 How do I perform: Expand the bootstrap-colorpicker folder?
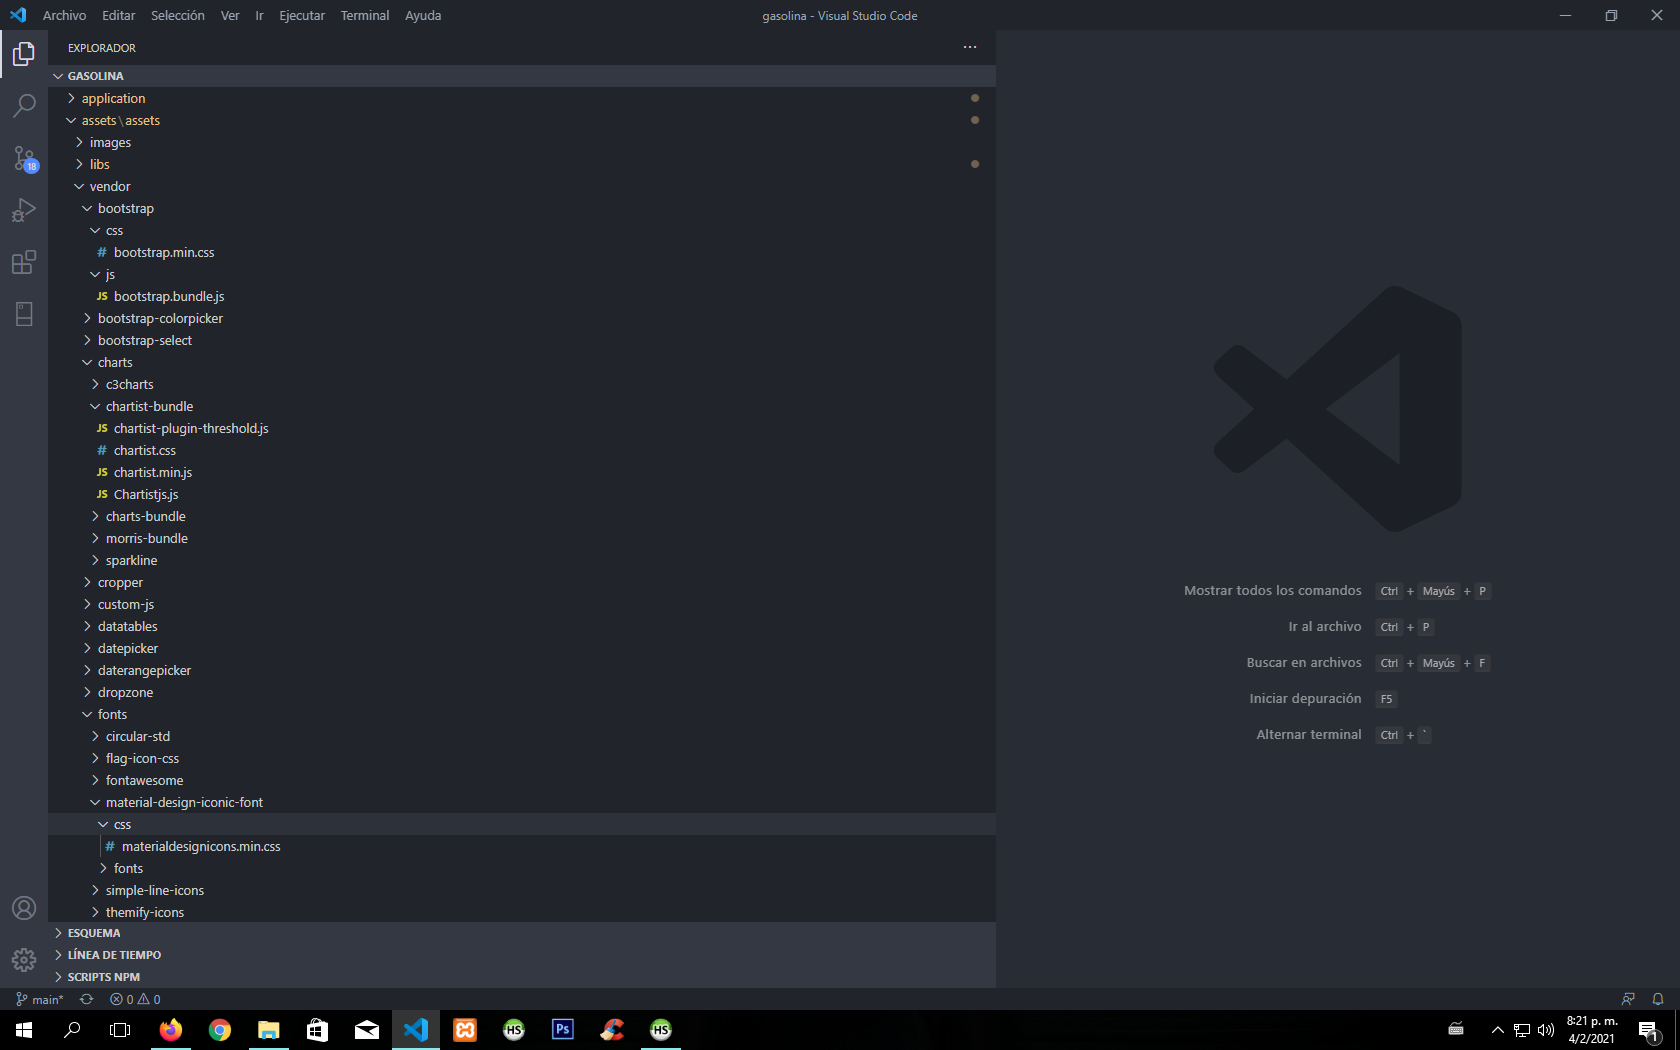522,318
